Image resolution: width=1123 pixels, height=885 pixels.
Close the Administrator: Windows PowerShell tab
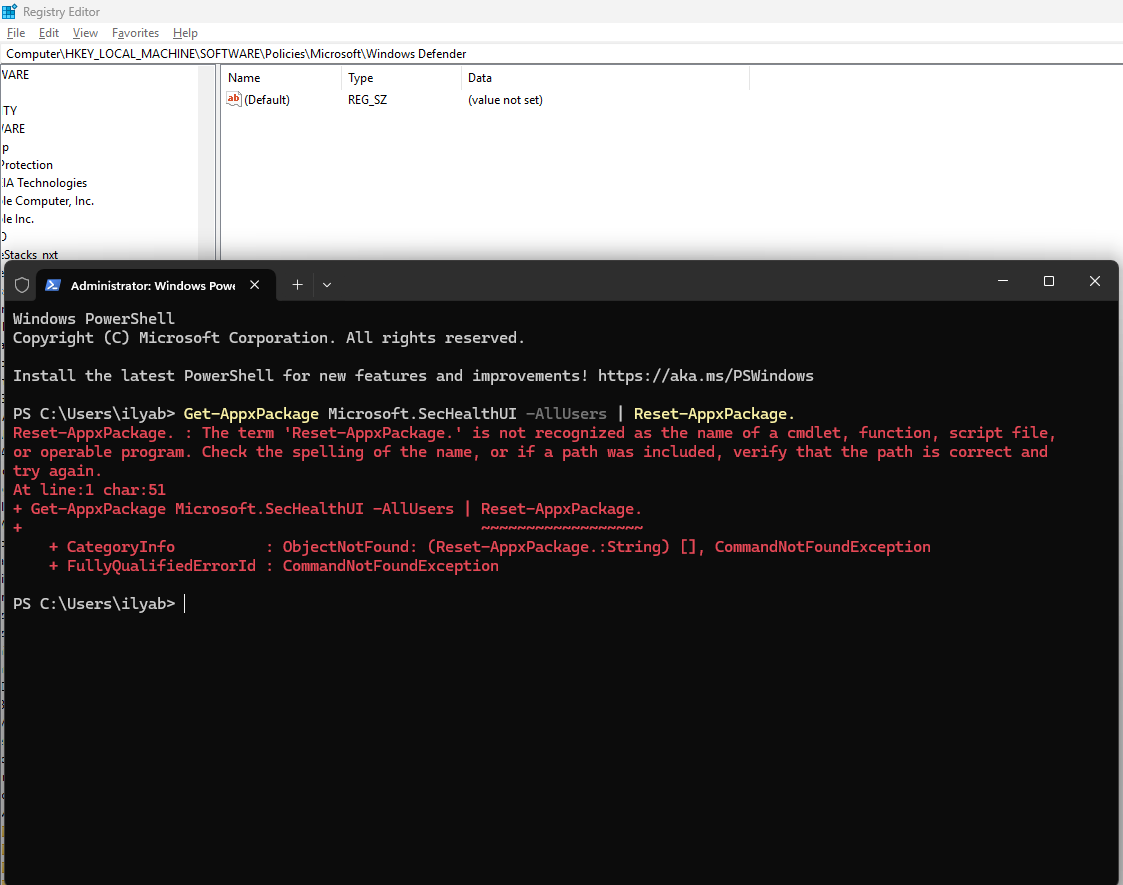pyautogui.click(x=255, y=284)
